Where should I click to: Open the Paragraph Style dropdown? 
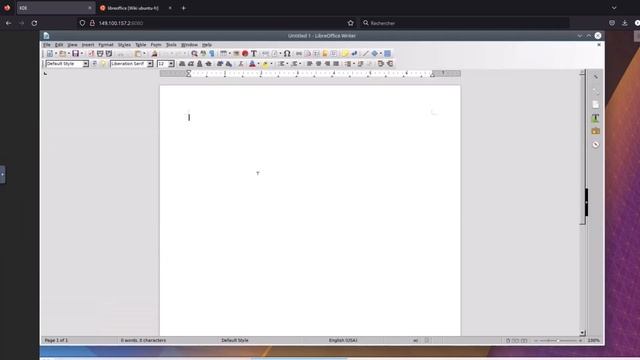86,64
